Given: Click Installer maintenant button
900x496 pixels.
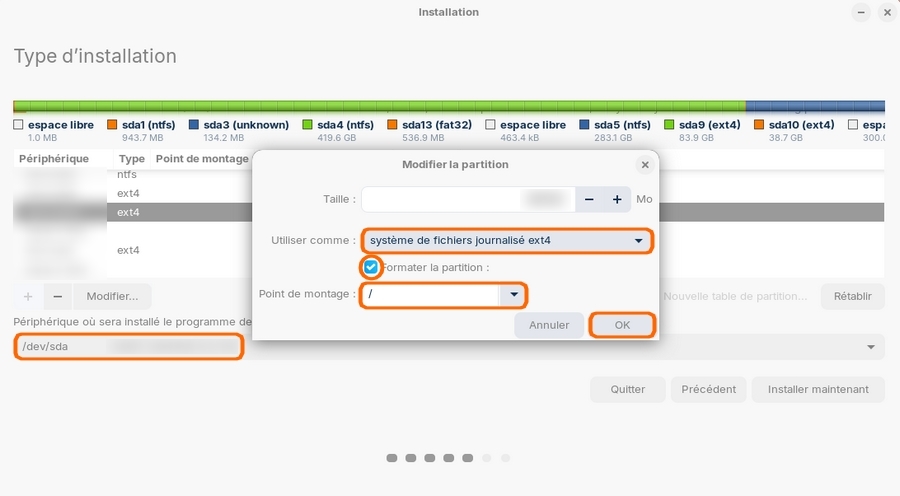Looking at the screenshot, I should (817, 389).
